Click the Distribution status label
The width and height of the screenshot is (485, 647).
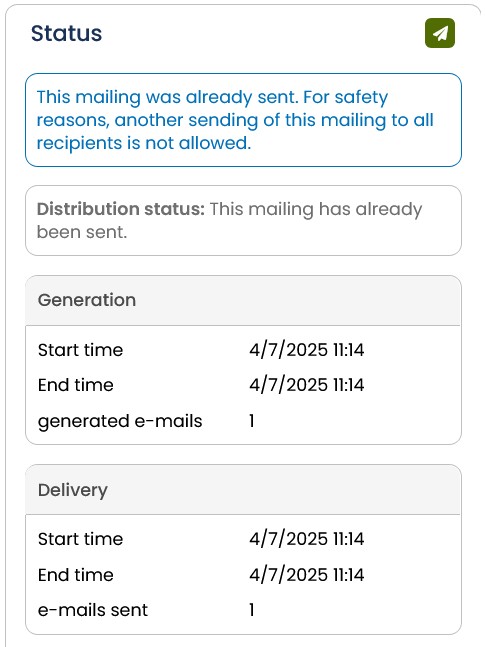click(x=121, y=209)
